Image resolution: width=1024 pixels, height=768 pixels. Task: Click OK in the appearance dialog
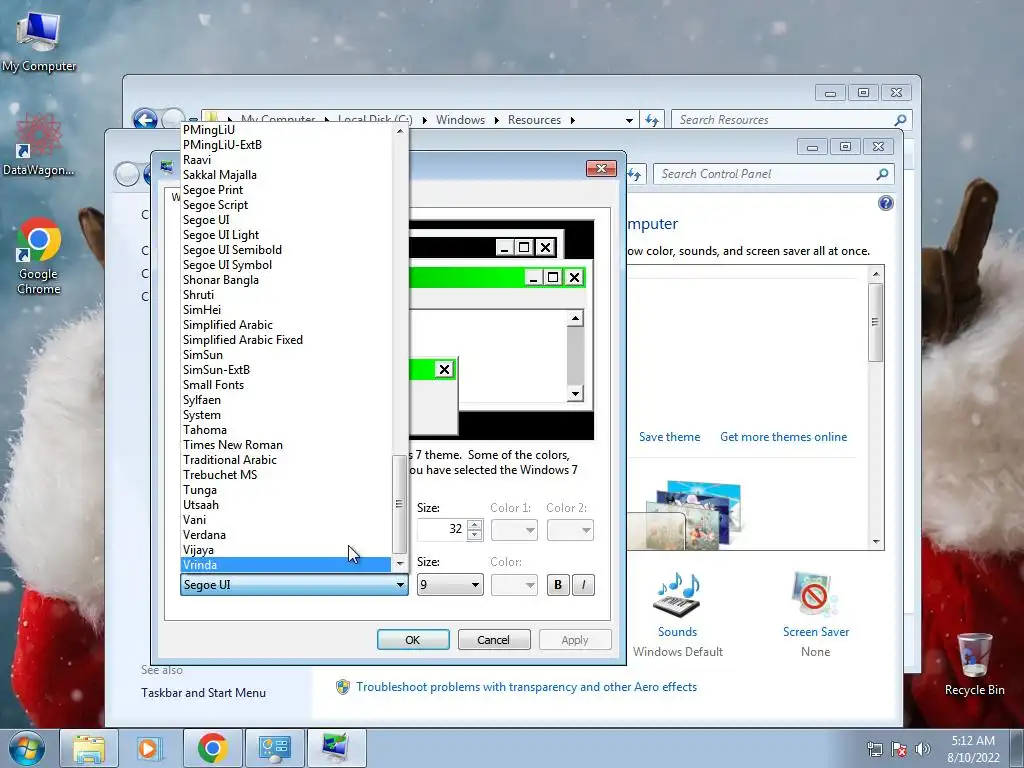[x=413, y=640]
